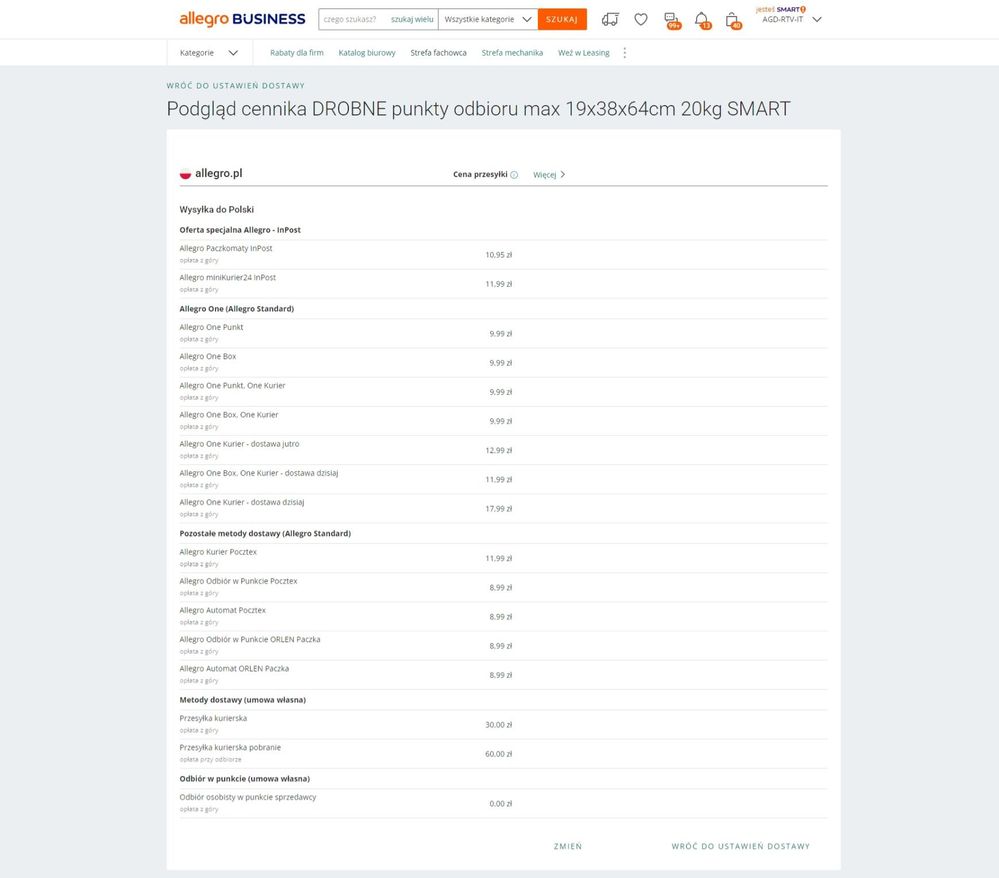Click 'szukaj wielu' link in search bar
The height and width of the screenshot is (878, 999).
pos(412,19)
